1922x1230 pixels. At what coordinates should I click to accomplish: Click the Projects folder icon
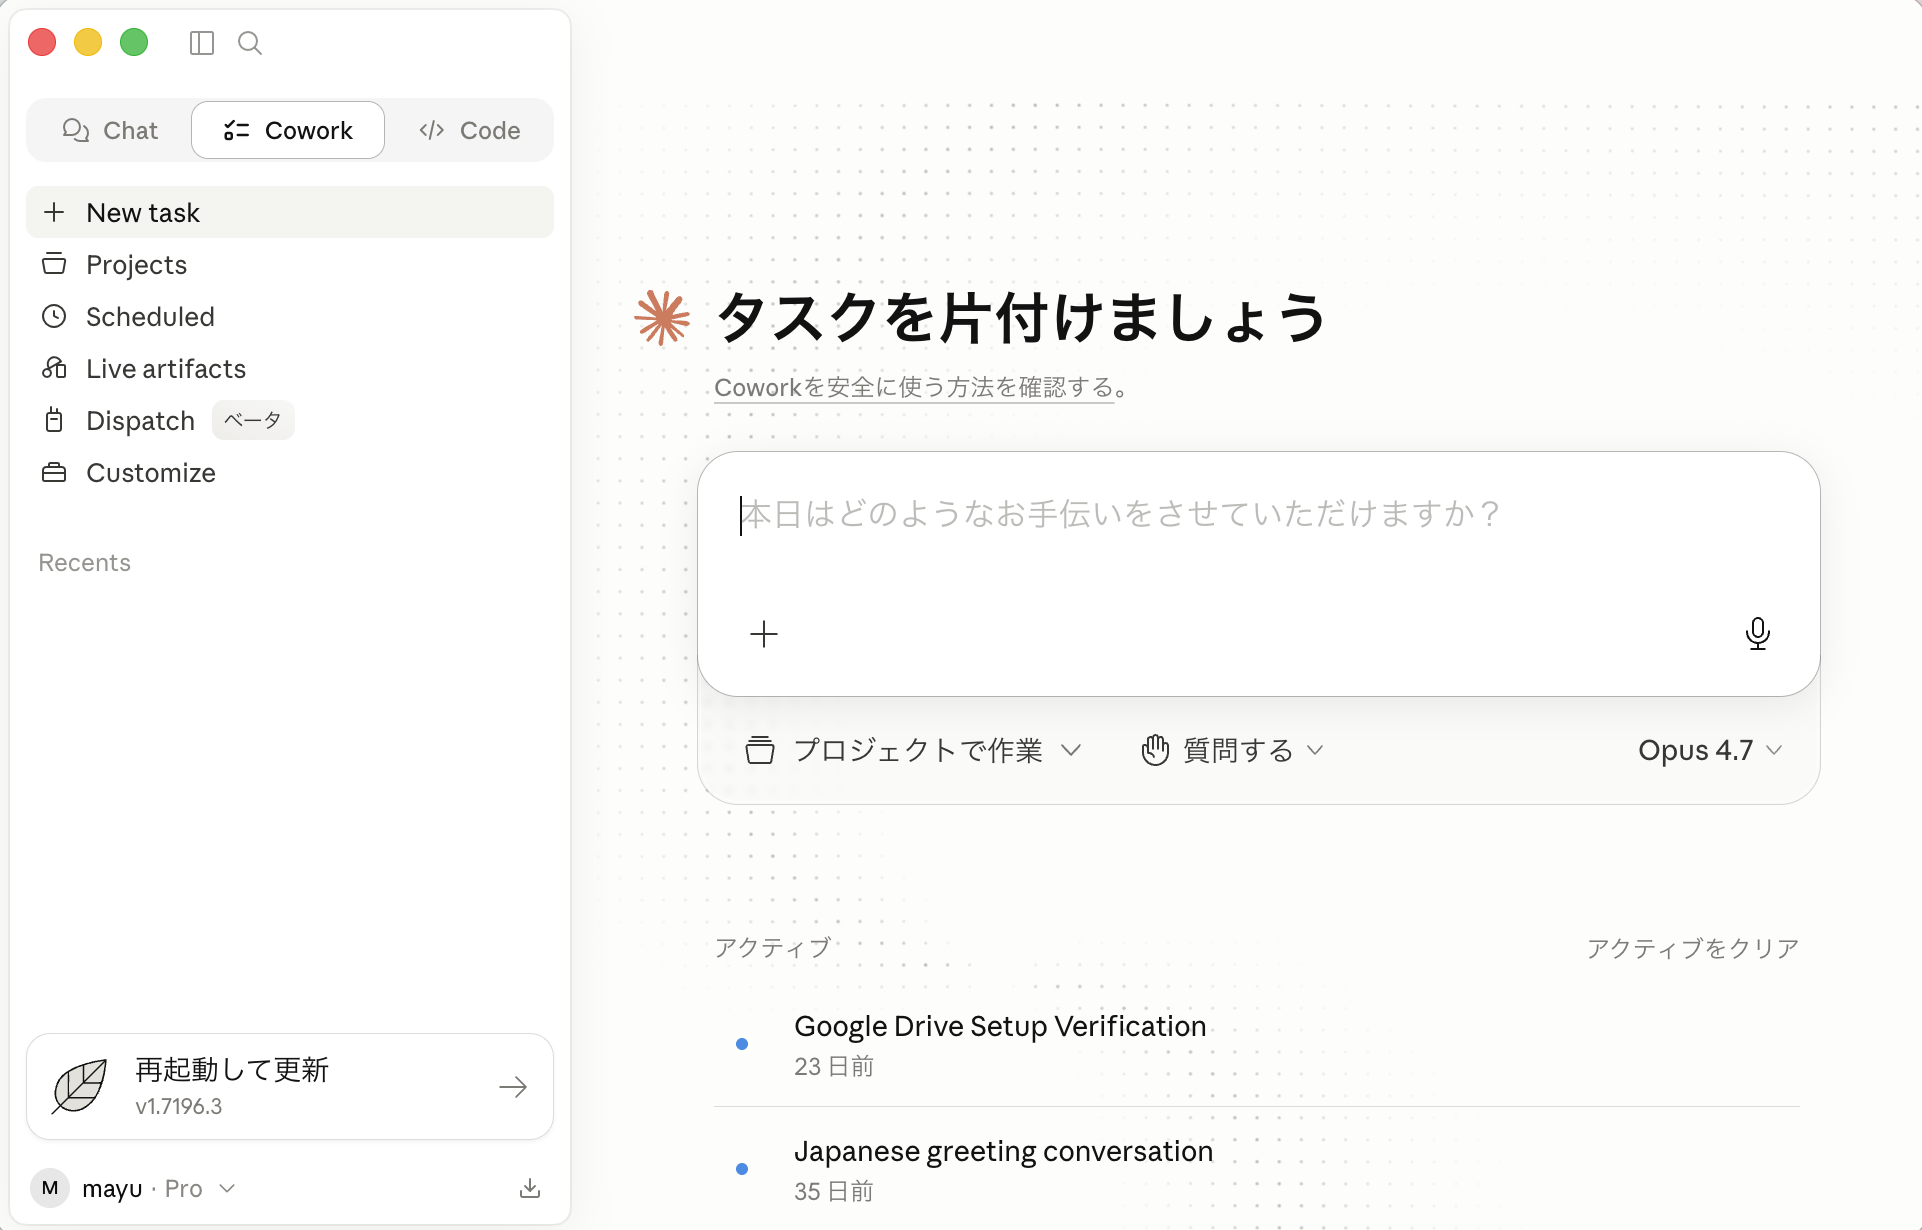pyautogui.click(x=54, y=264)
